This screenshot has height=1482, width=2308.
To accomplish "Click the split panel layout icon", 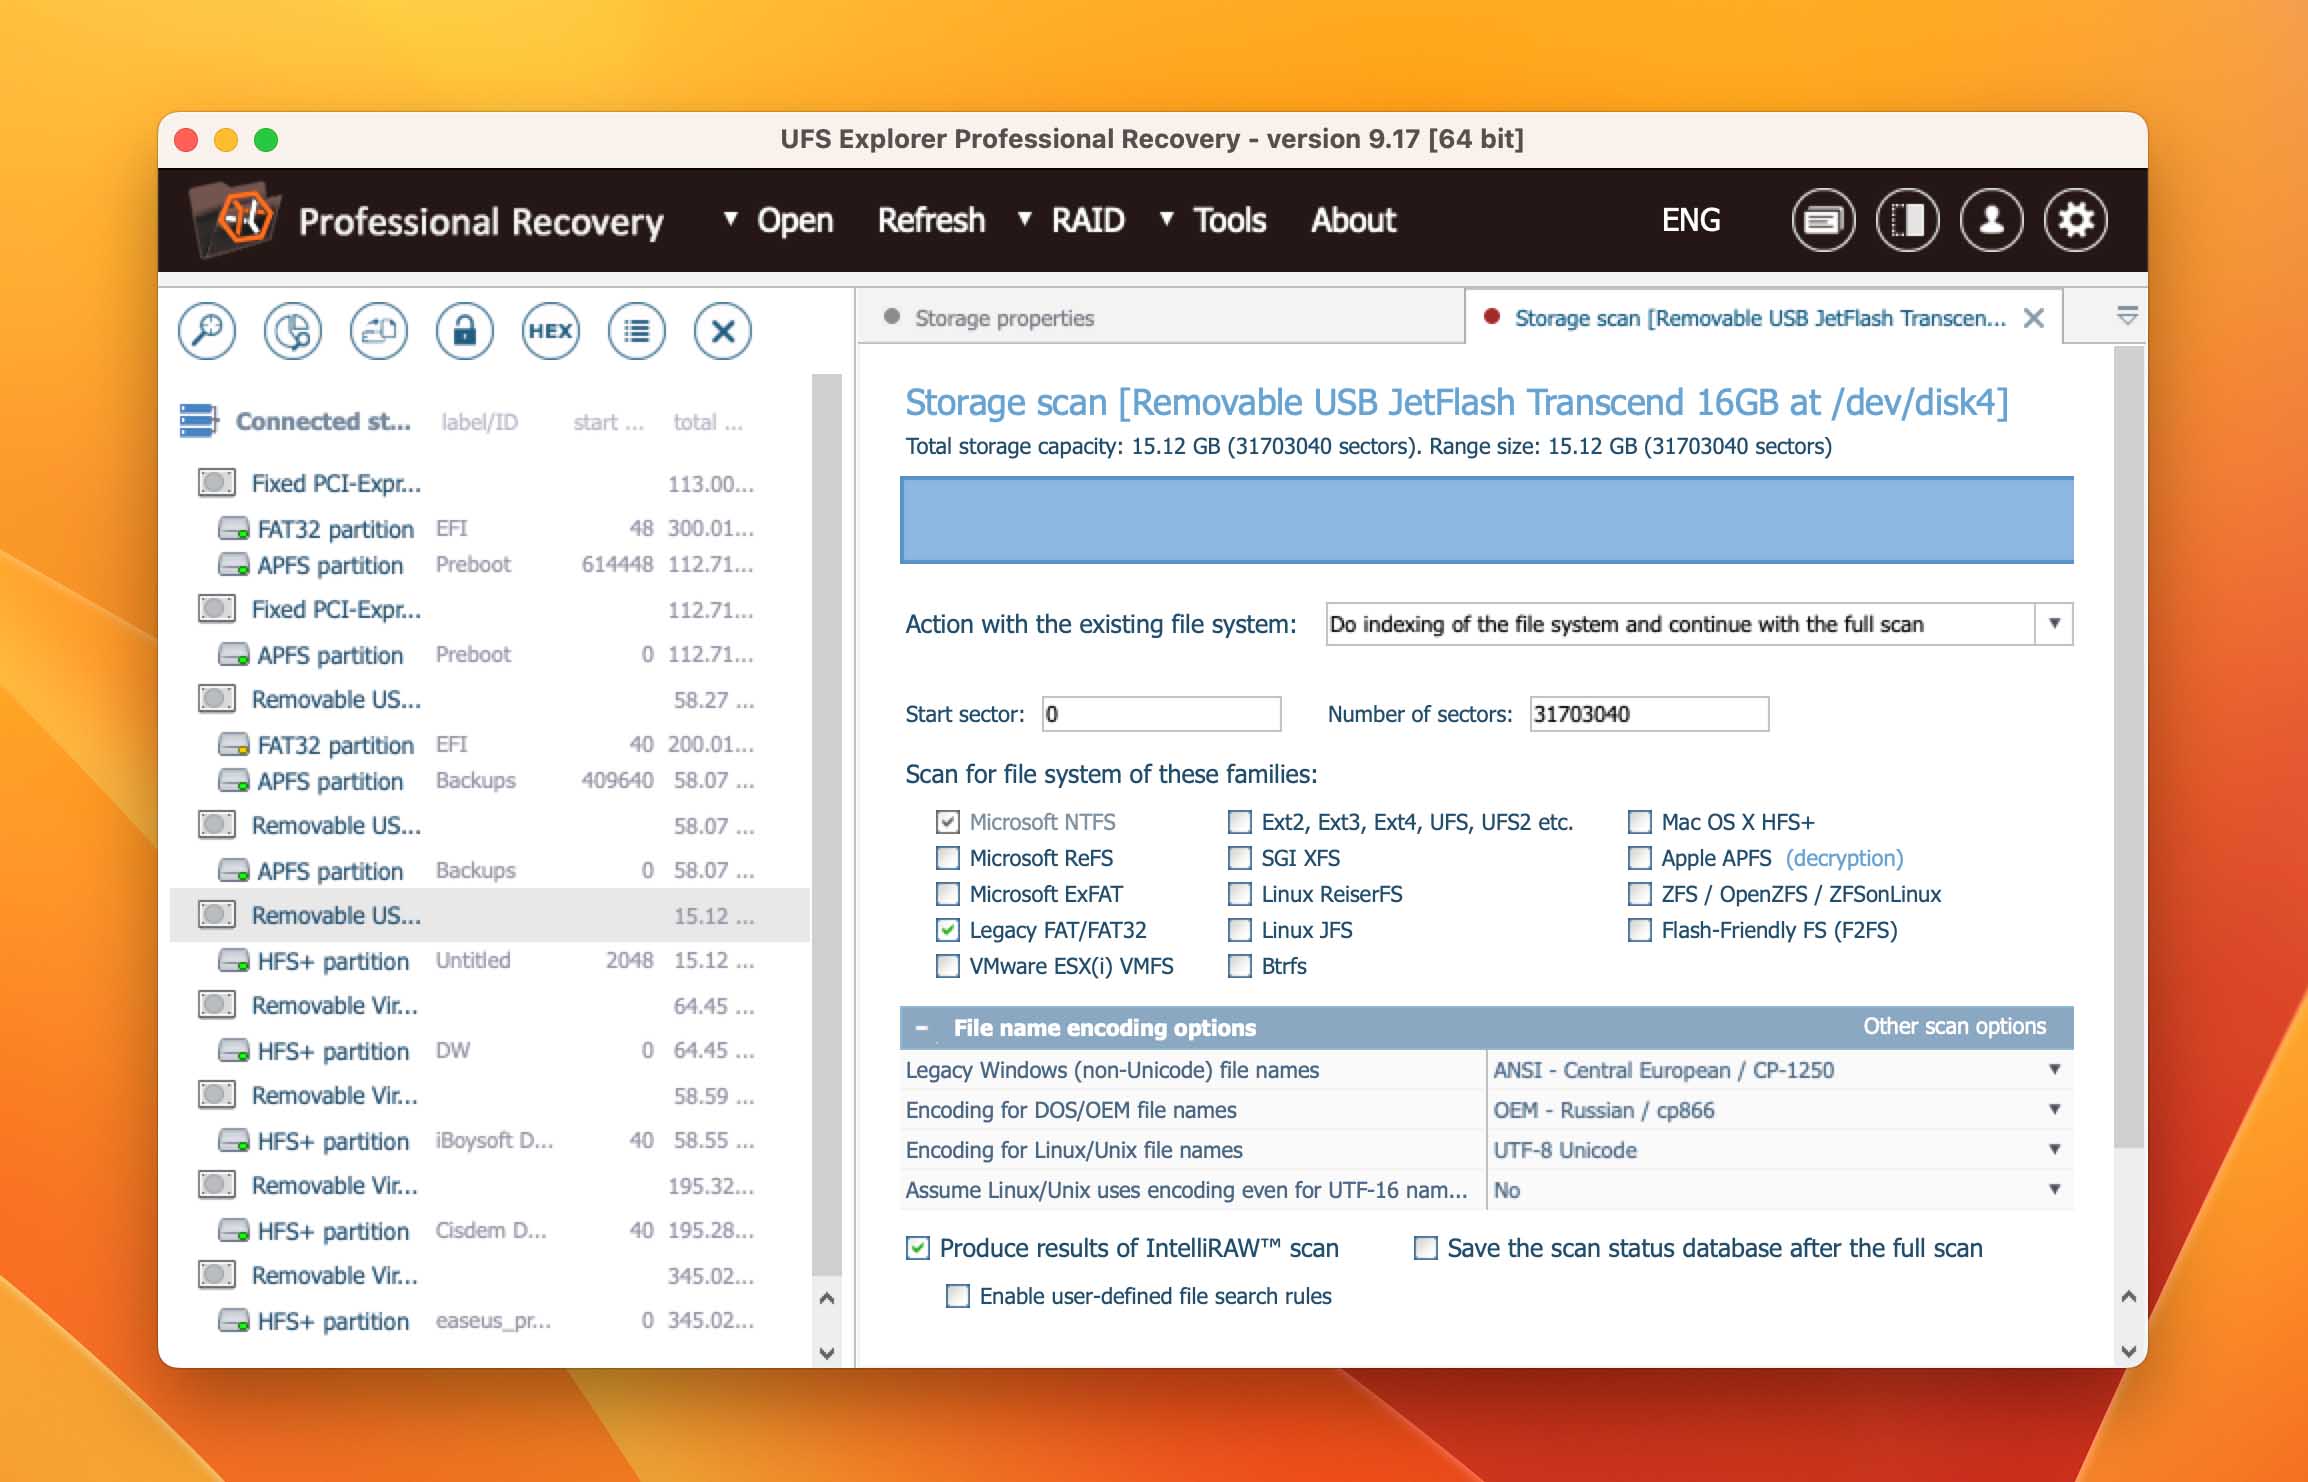I will tap(1907, 220).
